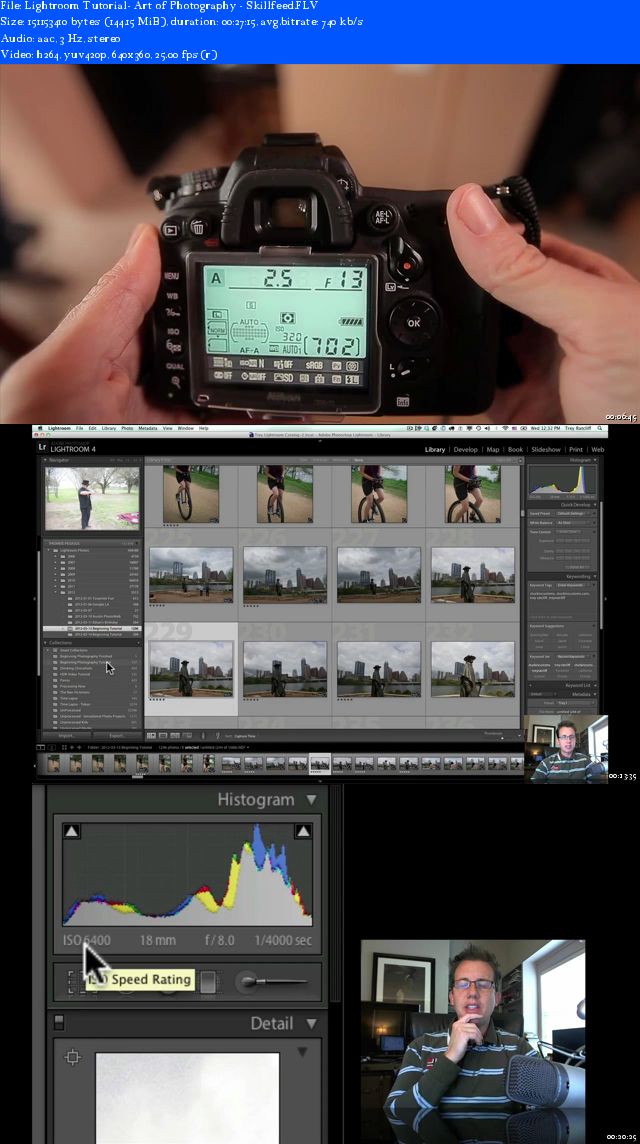Select the Graduated Filter tool icon
640x1144 pixels.
click(208, 981)
